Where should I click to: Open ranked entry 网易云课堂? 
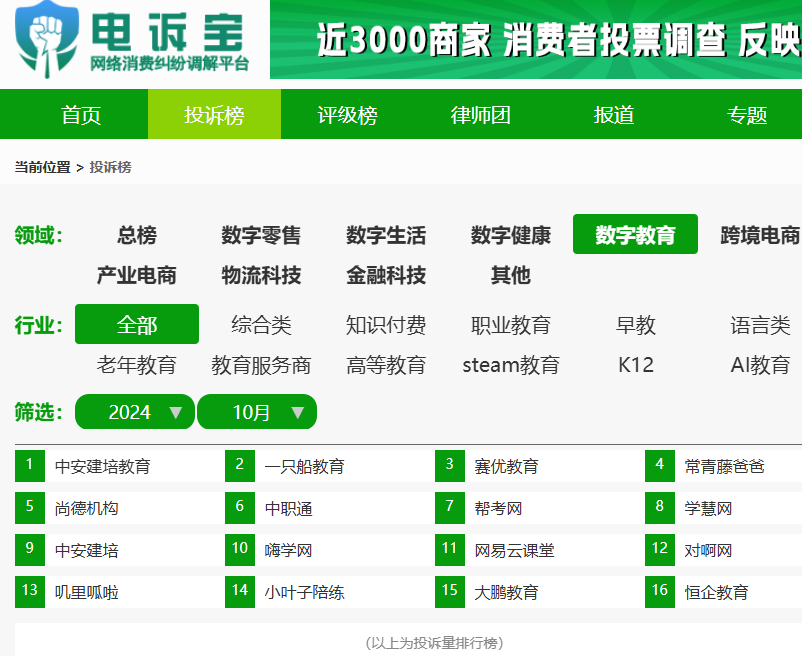click(514, 550)
